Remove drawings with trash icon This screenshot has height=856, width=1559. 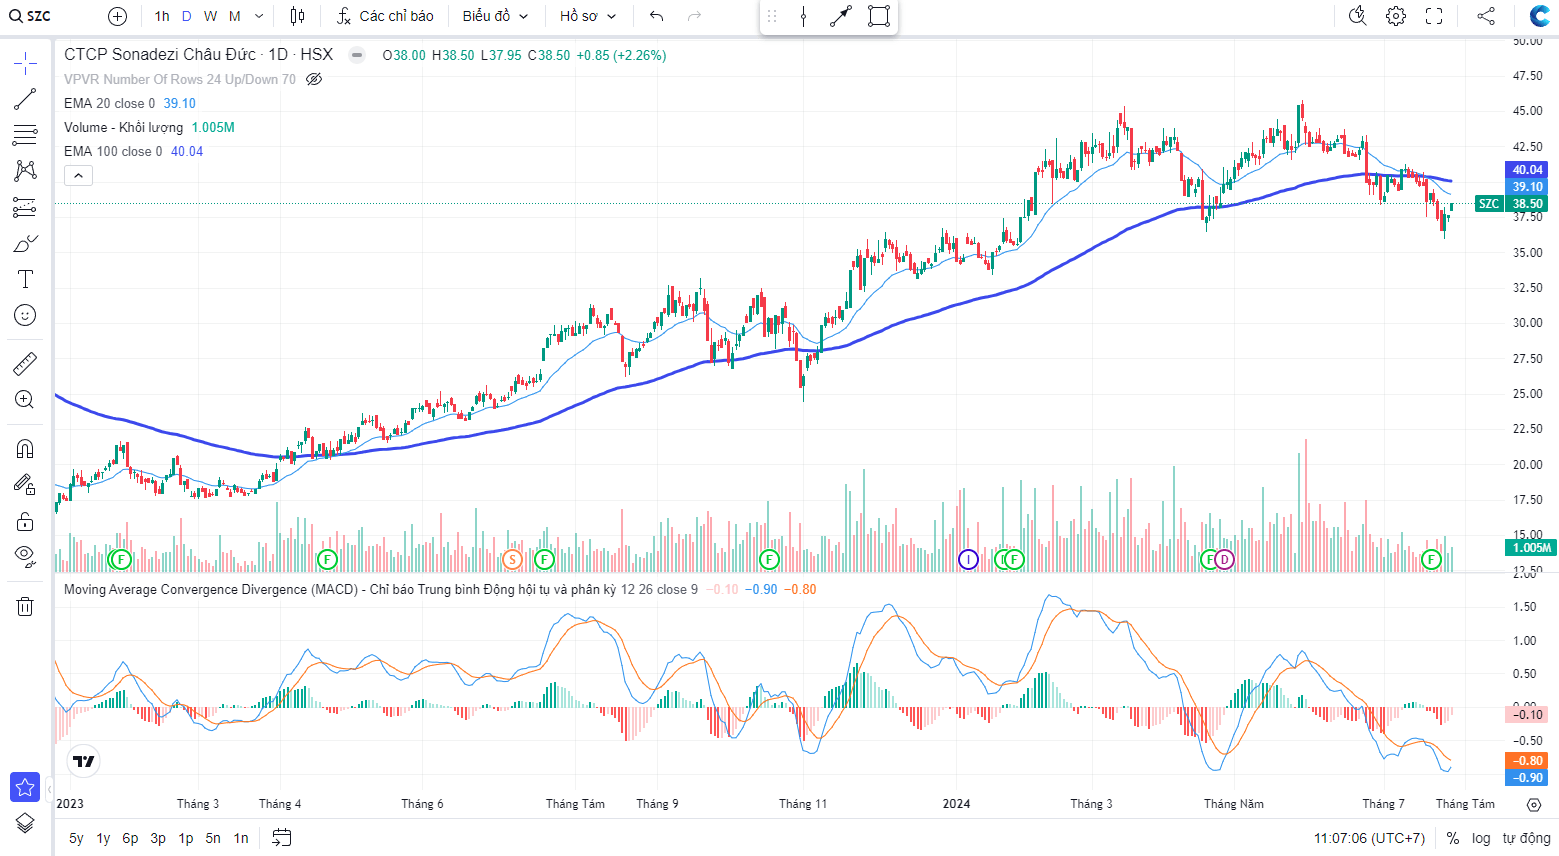click(25, 606)
